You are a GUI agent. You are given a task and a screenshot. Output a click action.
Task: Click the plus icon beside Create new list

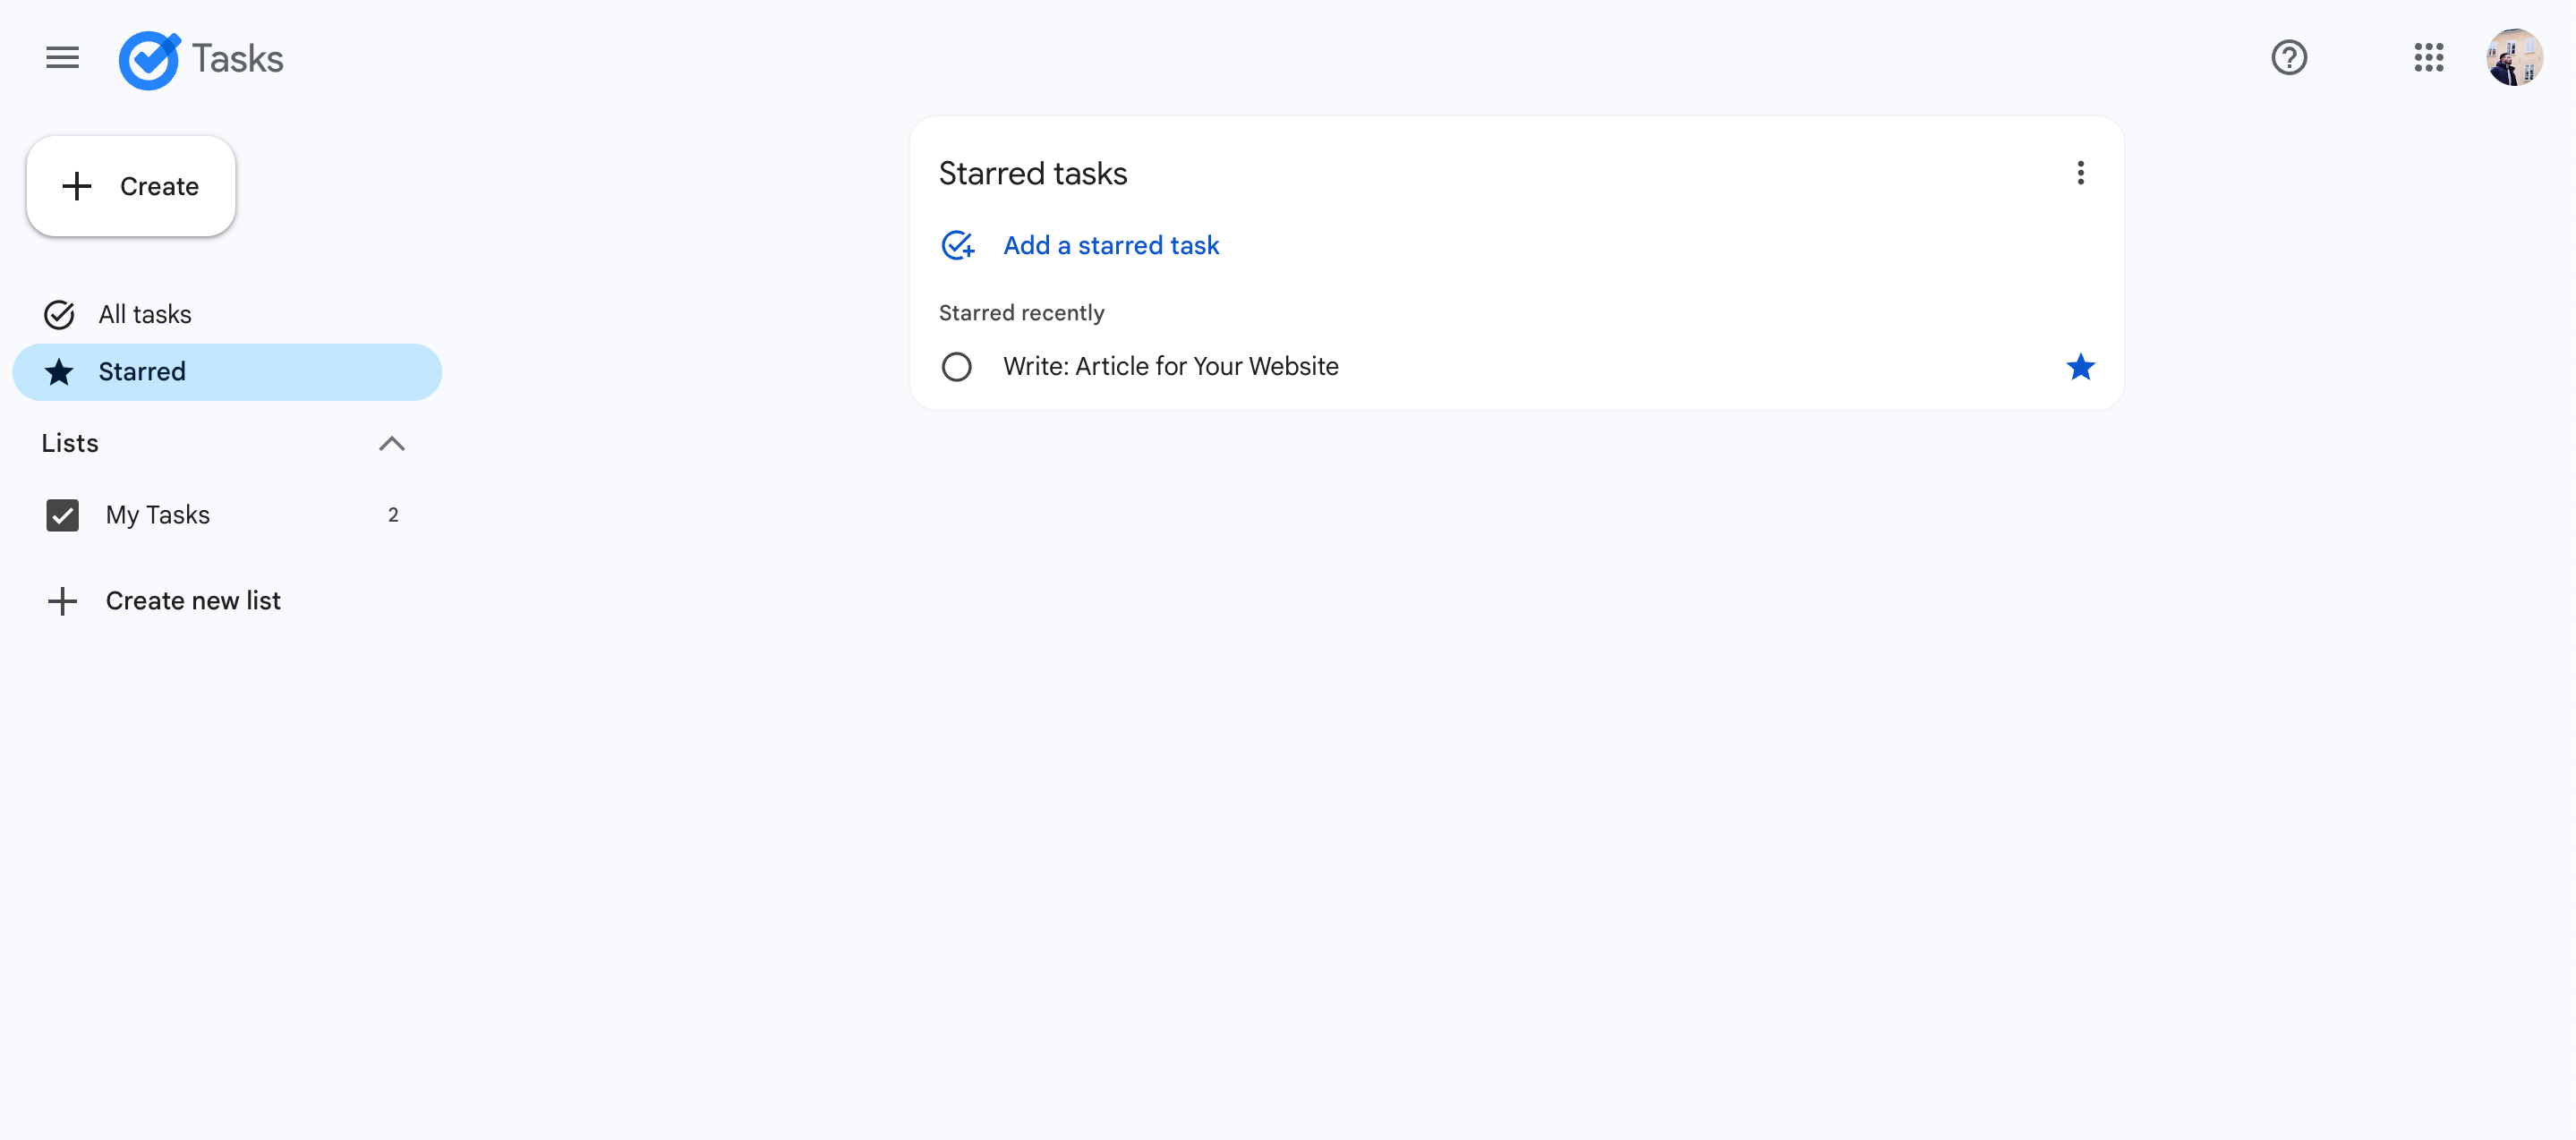click(x=62, y=600)
